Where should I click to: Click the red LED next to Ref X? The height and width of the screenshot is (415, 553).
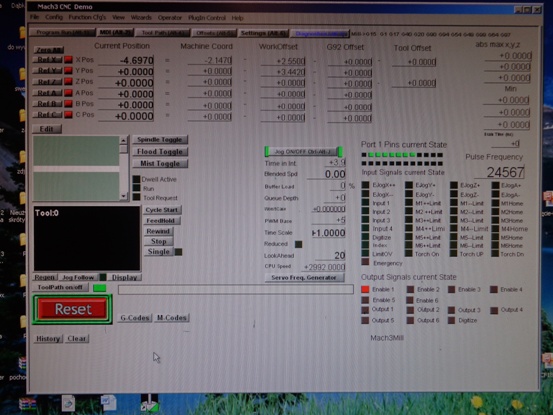coord(68,60)
